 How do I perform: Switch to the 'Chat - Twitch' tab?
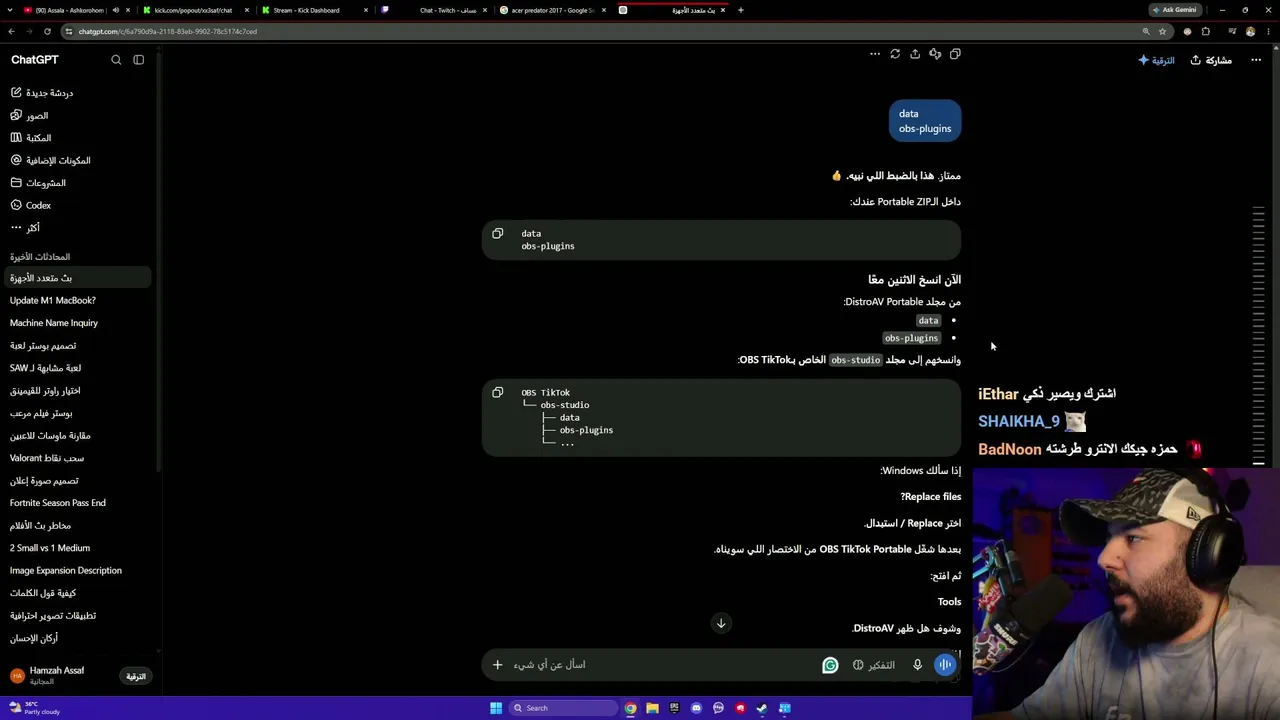coord(434,10)
